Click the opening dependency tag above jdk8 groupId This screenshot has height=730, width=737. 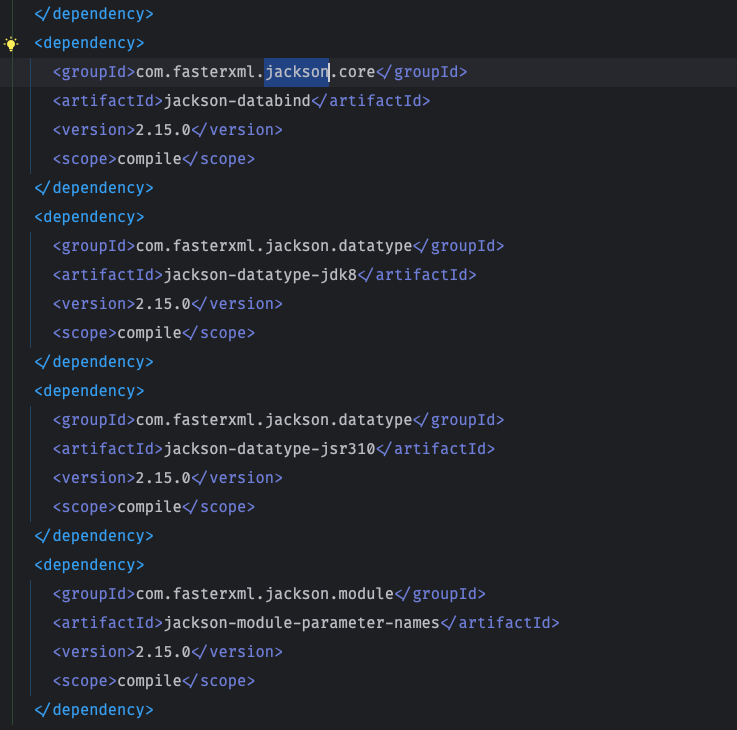[89, 217]
